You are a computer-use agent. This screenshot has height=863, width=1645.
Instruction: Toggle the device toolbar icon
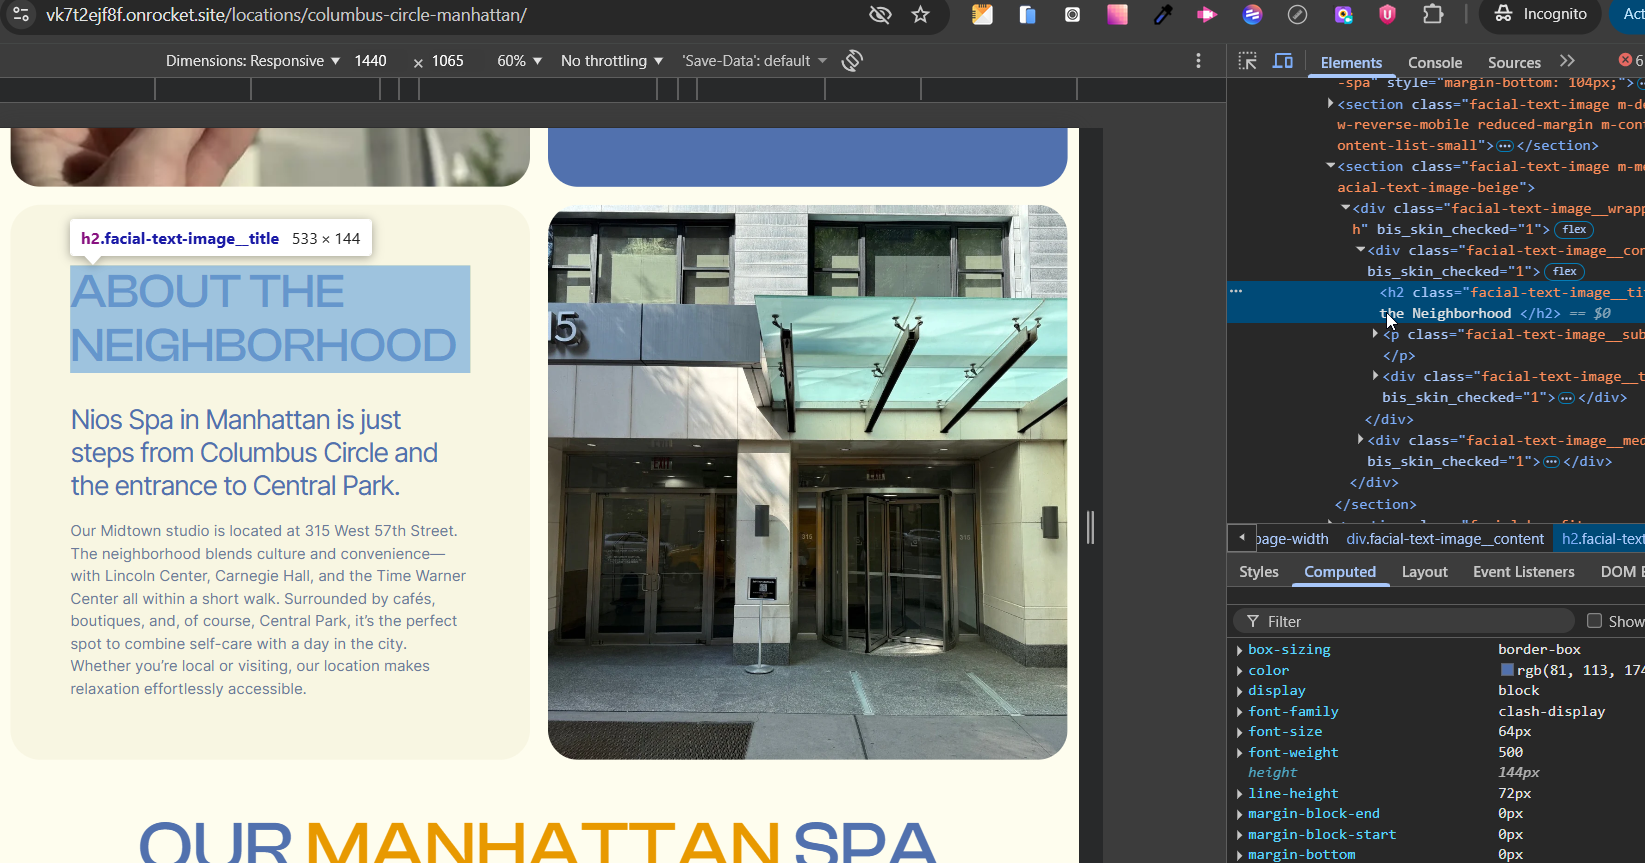(x=1283, y=61)
